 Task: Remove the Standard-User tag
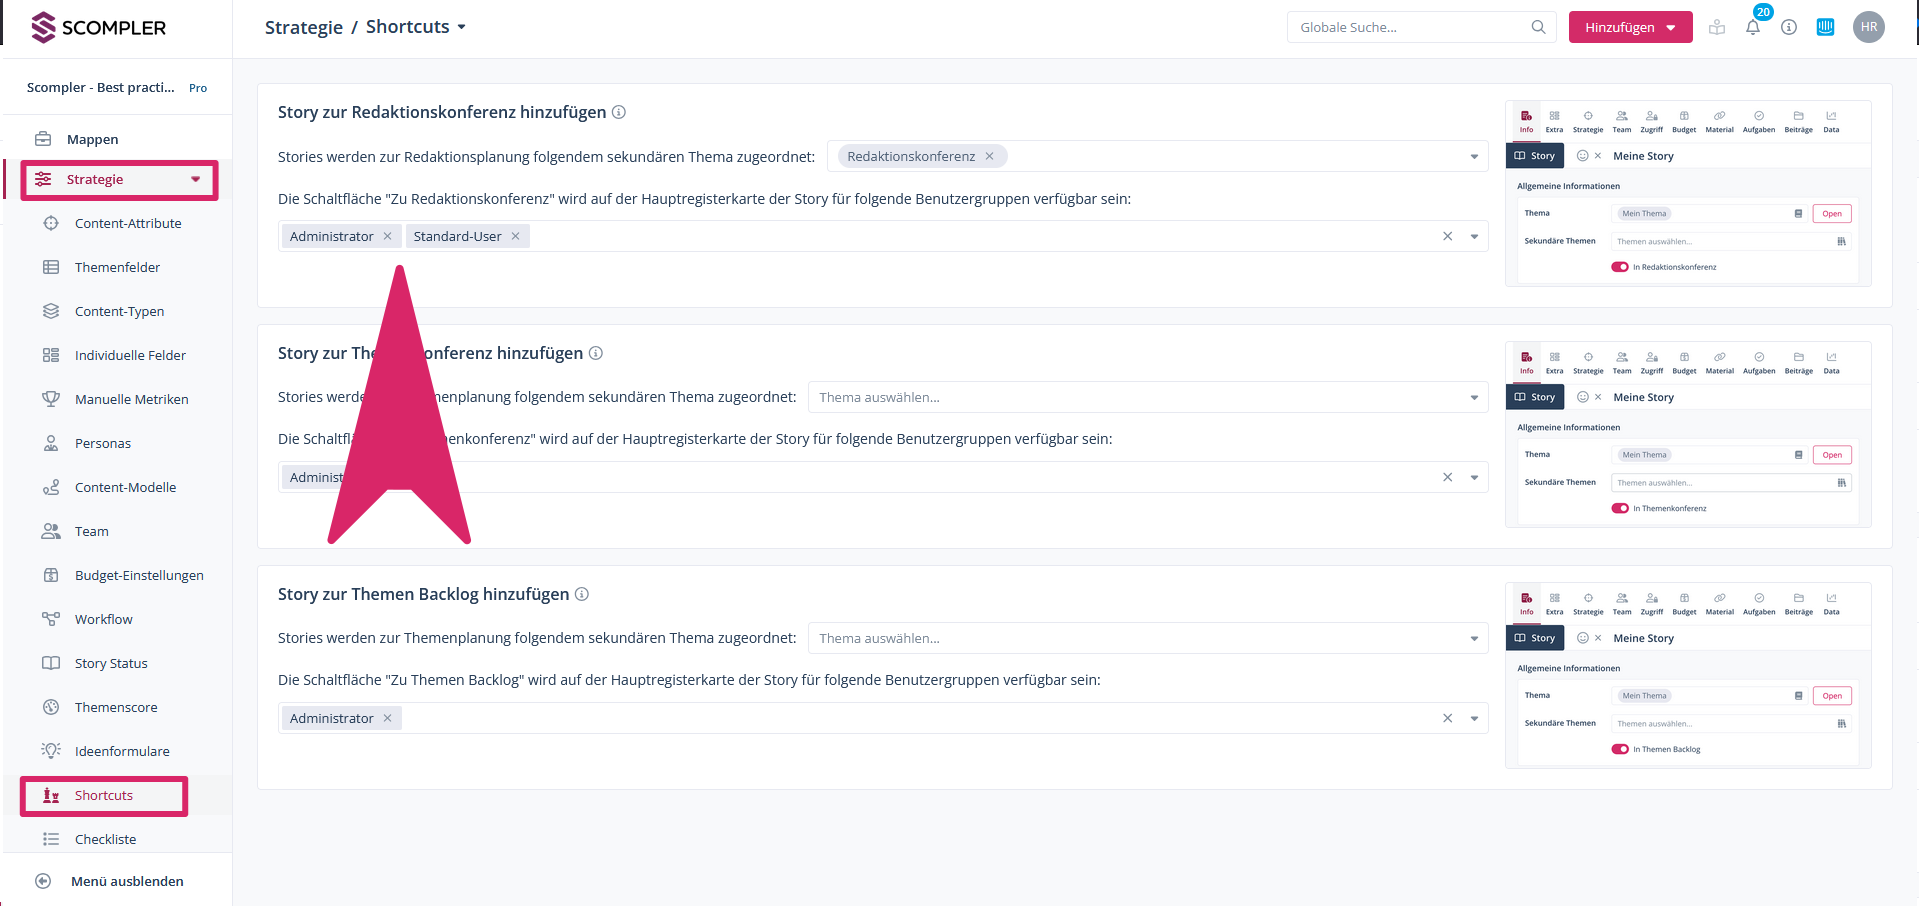[516, 236]
